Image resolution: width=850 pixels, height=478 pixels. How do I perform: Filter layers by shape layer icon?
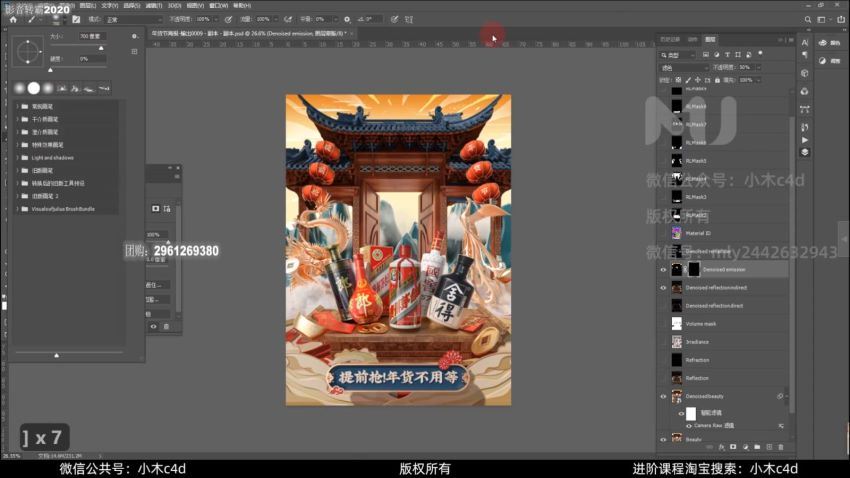pos(738,55)
